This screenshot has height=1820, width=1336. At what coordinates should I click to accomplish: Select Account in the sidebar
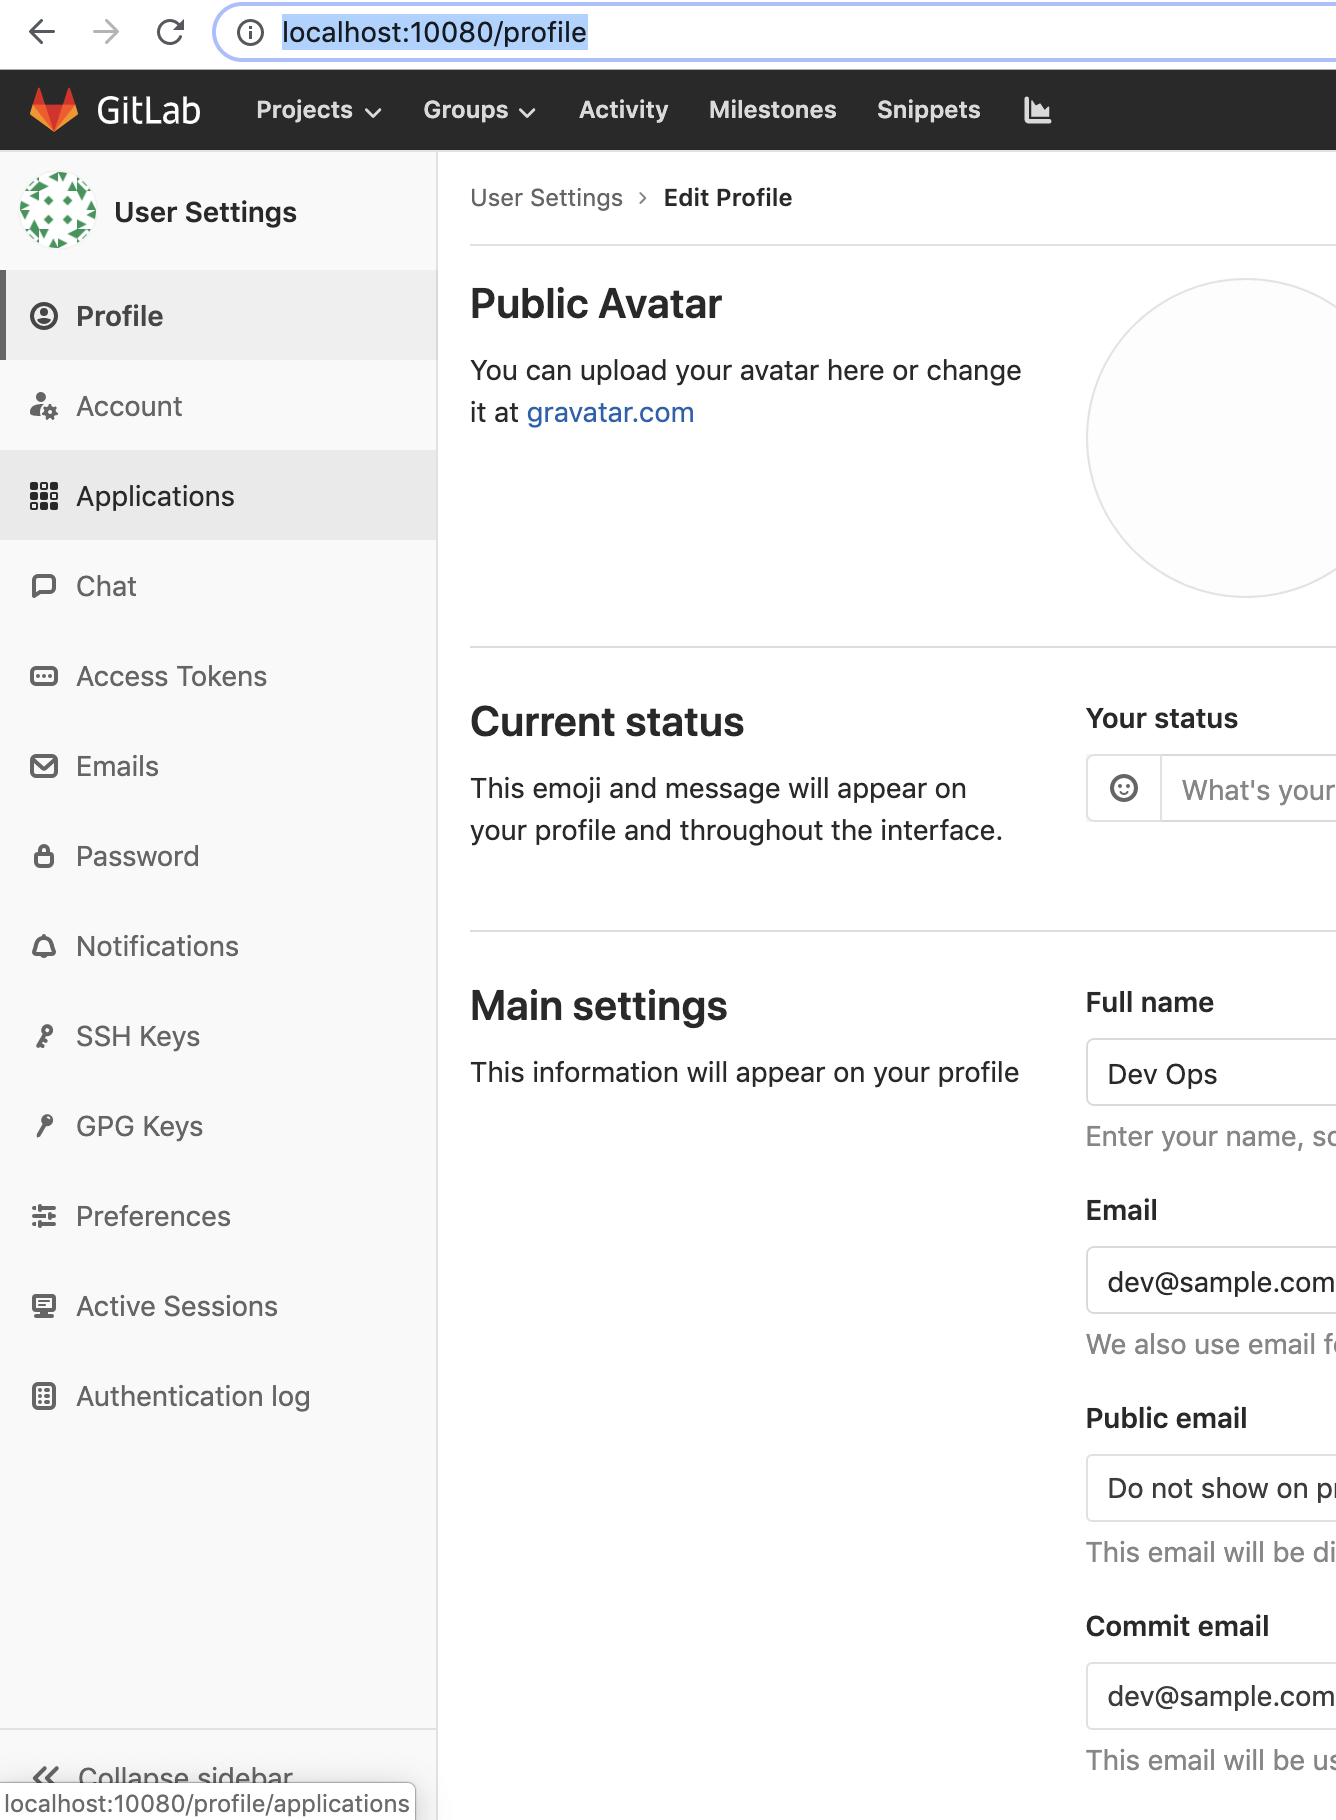(x=218, y=405)
